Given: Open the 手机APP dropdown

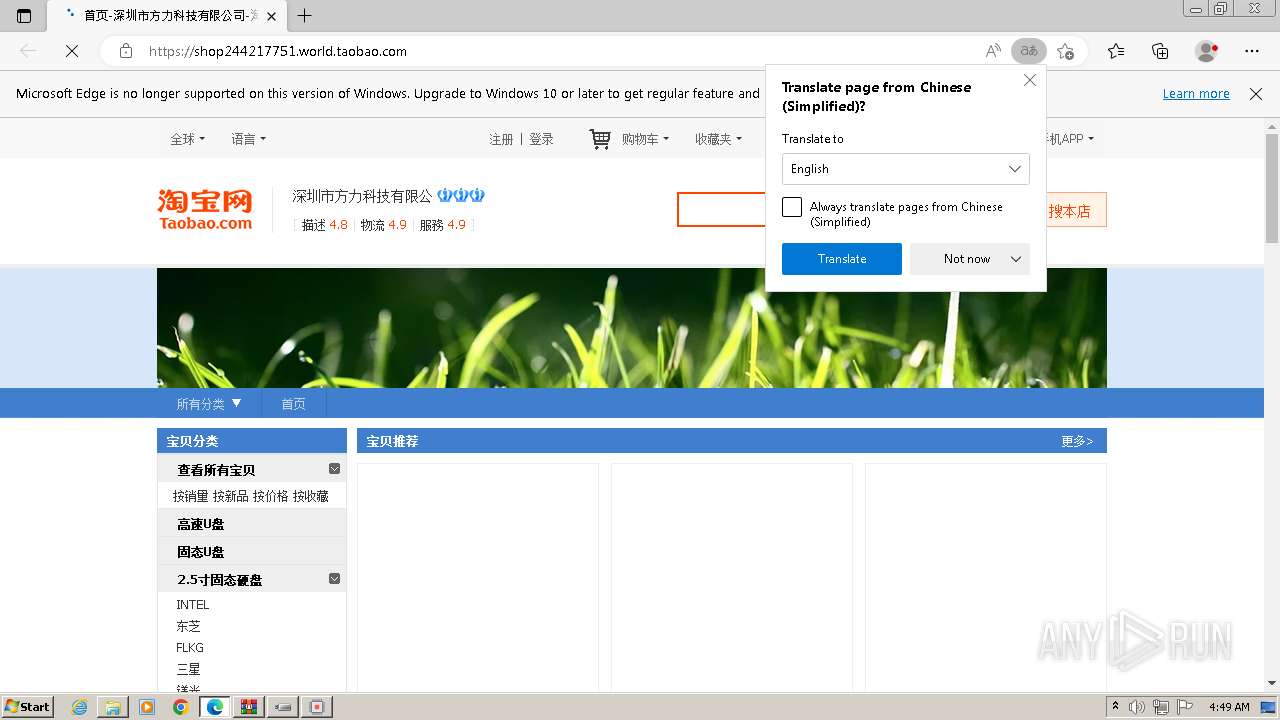Looking at the screenshot, I should [1068, 139].
